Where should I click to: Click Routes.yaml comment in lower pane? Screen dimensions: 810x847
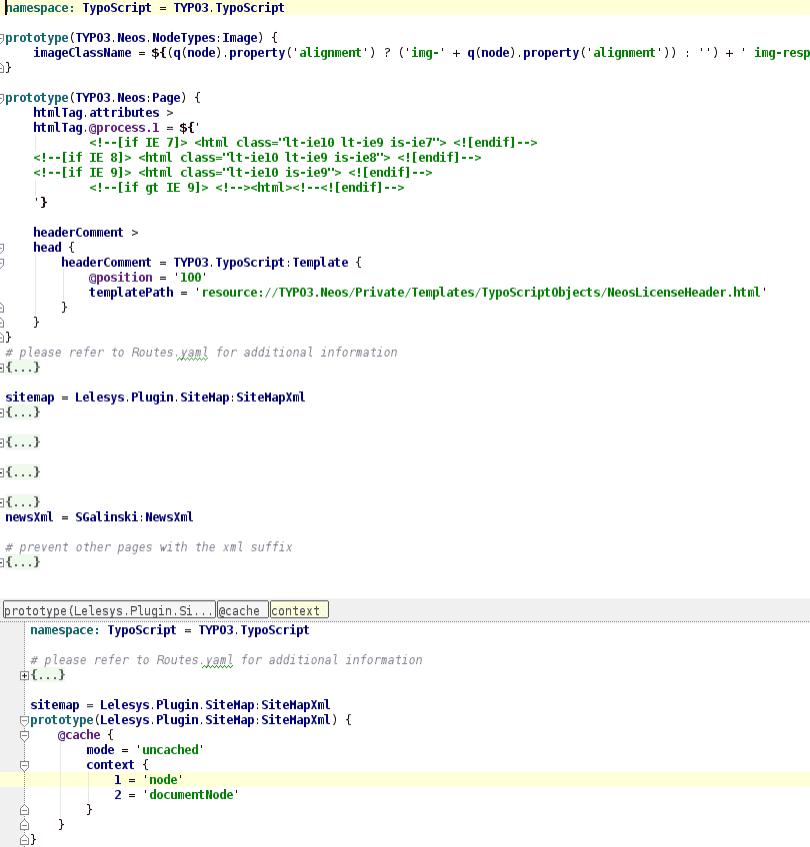[226, 660]
